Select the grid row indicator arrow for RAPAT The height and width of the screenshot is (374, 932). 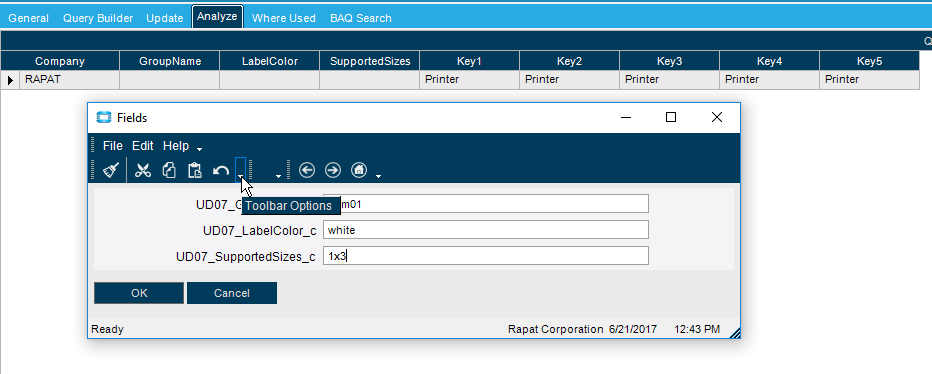[10, 80]
